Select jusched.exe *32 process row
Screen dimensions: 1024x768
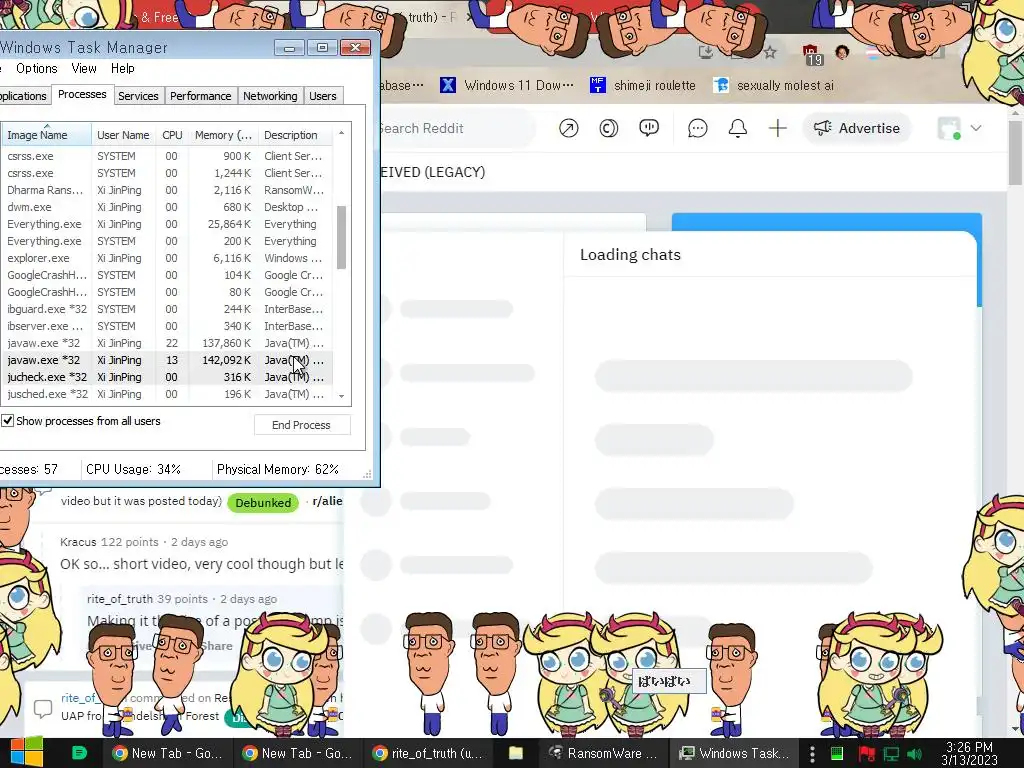click(167, 394)
